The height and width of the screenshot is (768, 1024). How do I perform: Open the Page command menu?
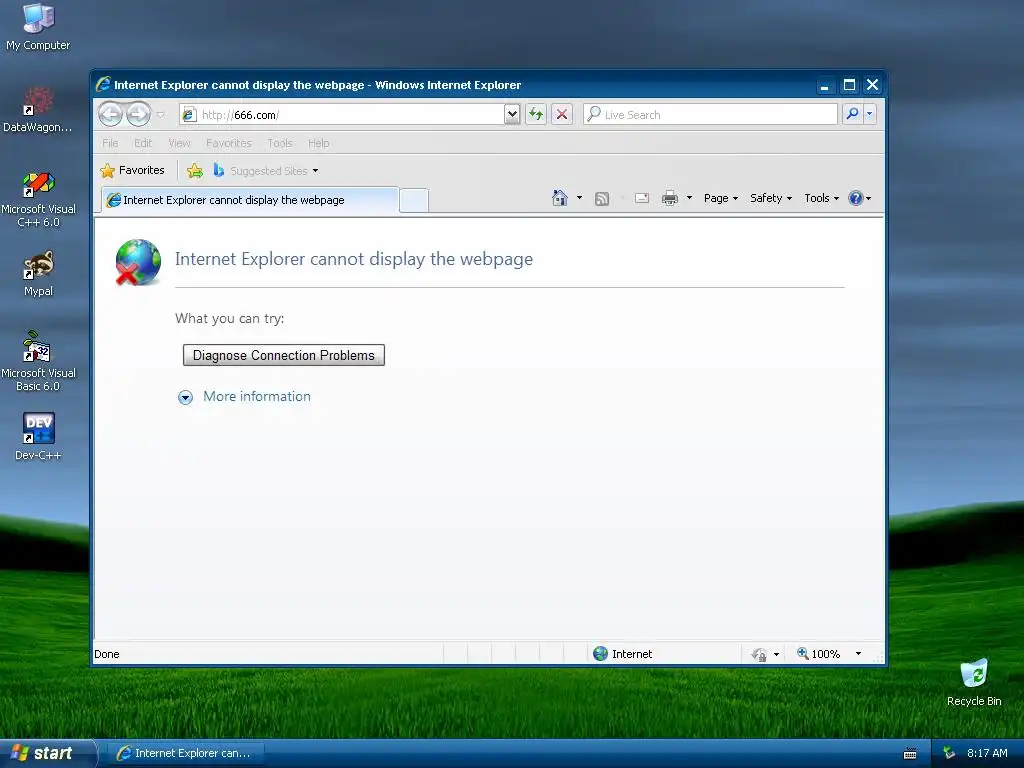pos(720,198)
